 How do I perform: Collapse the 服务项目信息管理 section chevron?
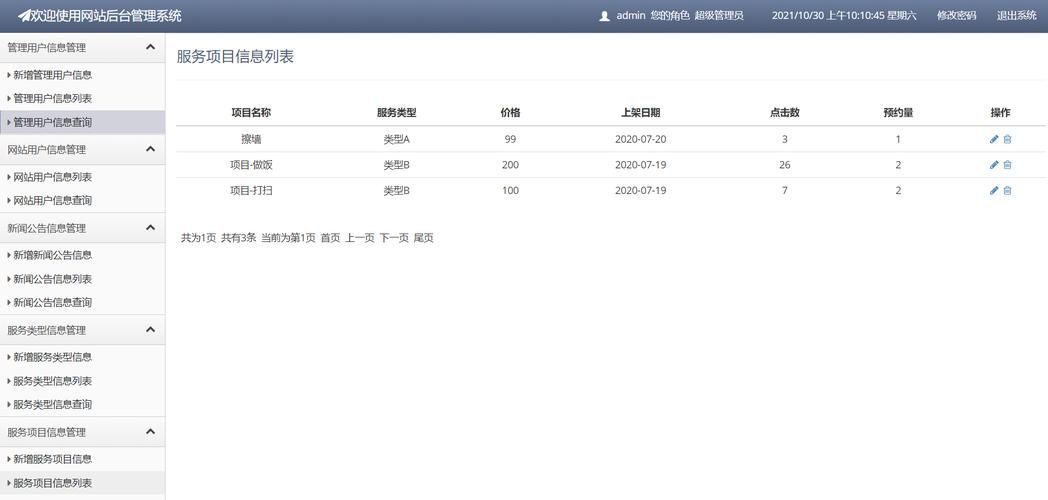pyautogui.click(x=150, y=432)
